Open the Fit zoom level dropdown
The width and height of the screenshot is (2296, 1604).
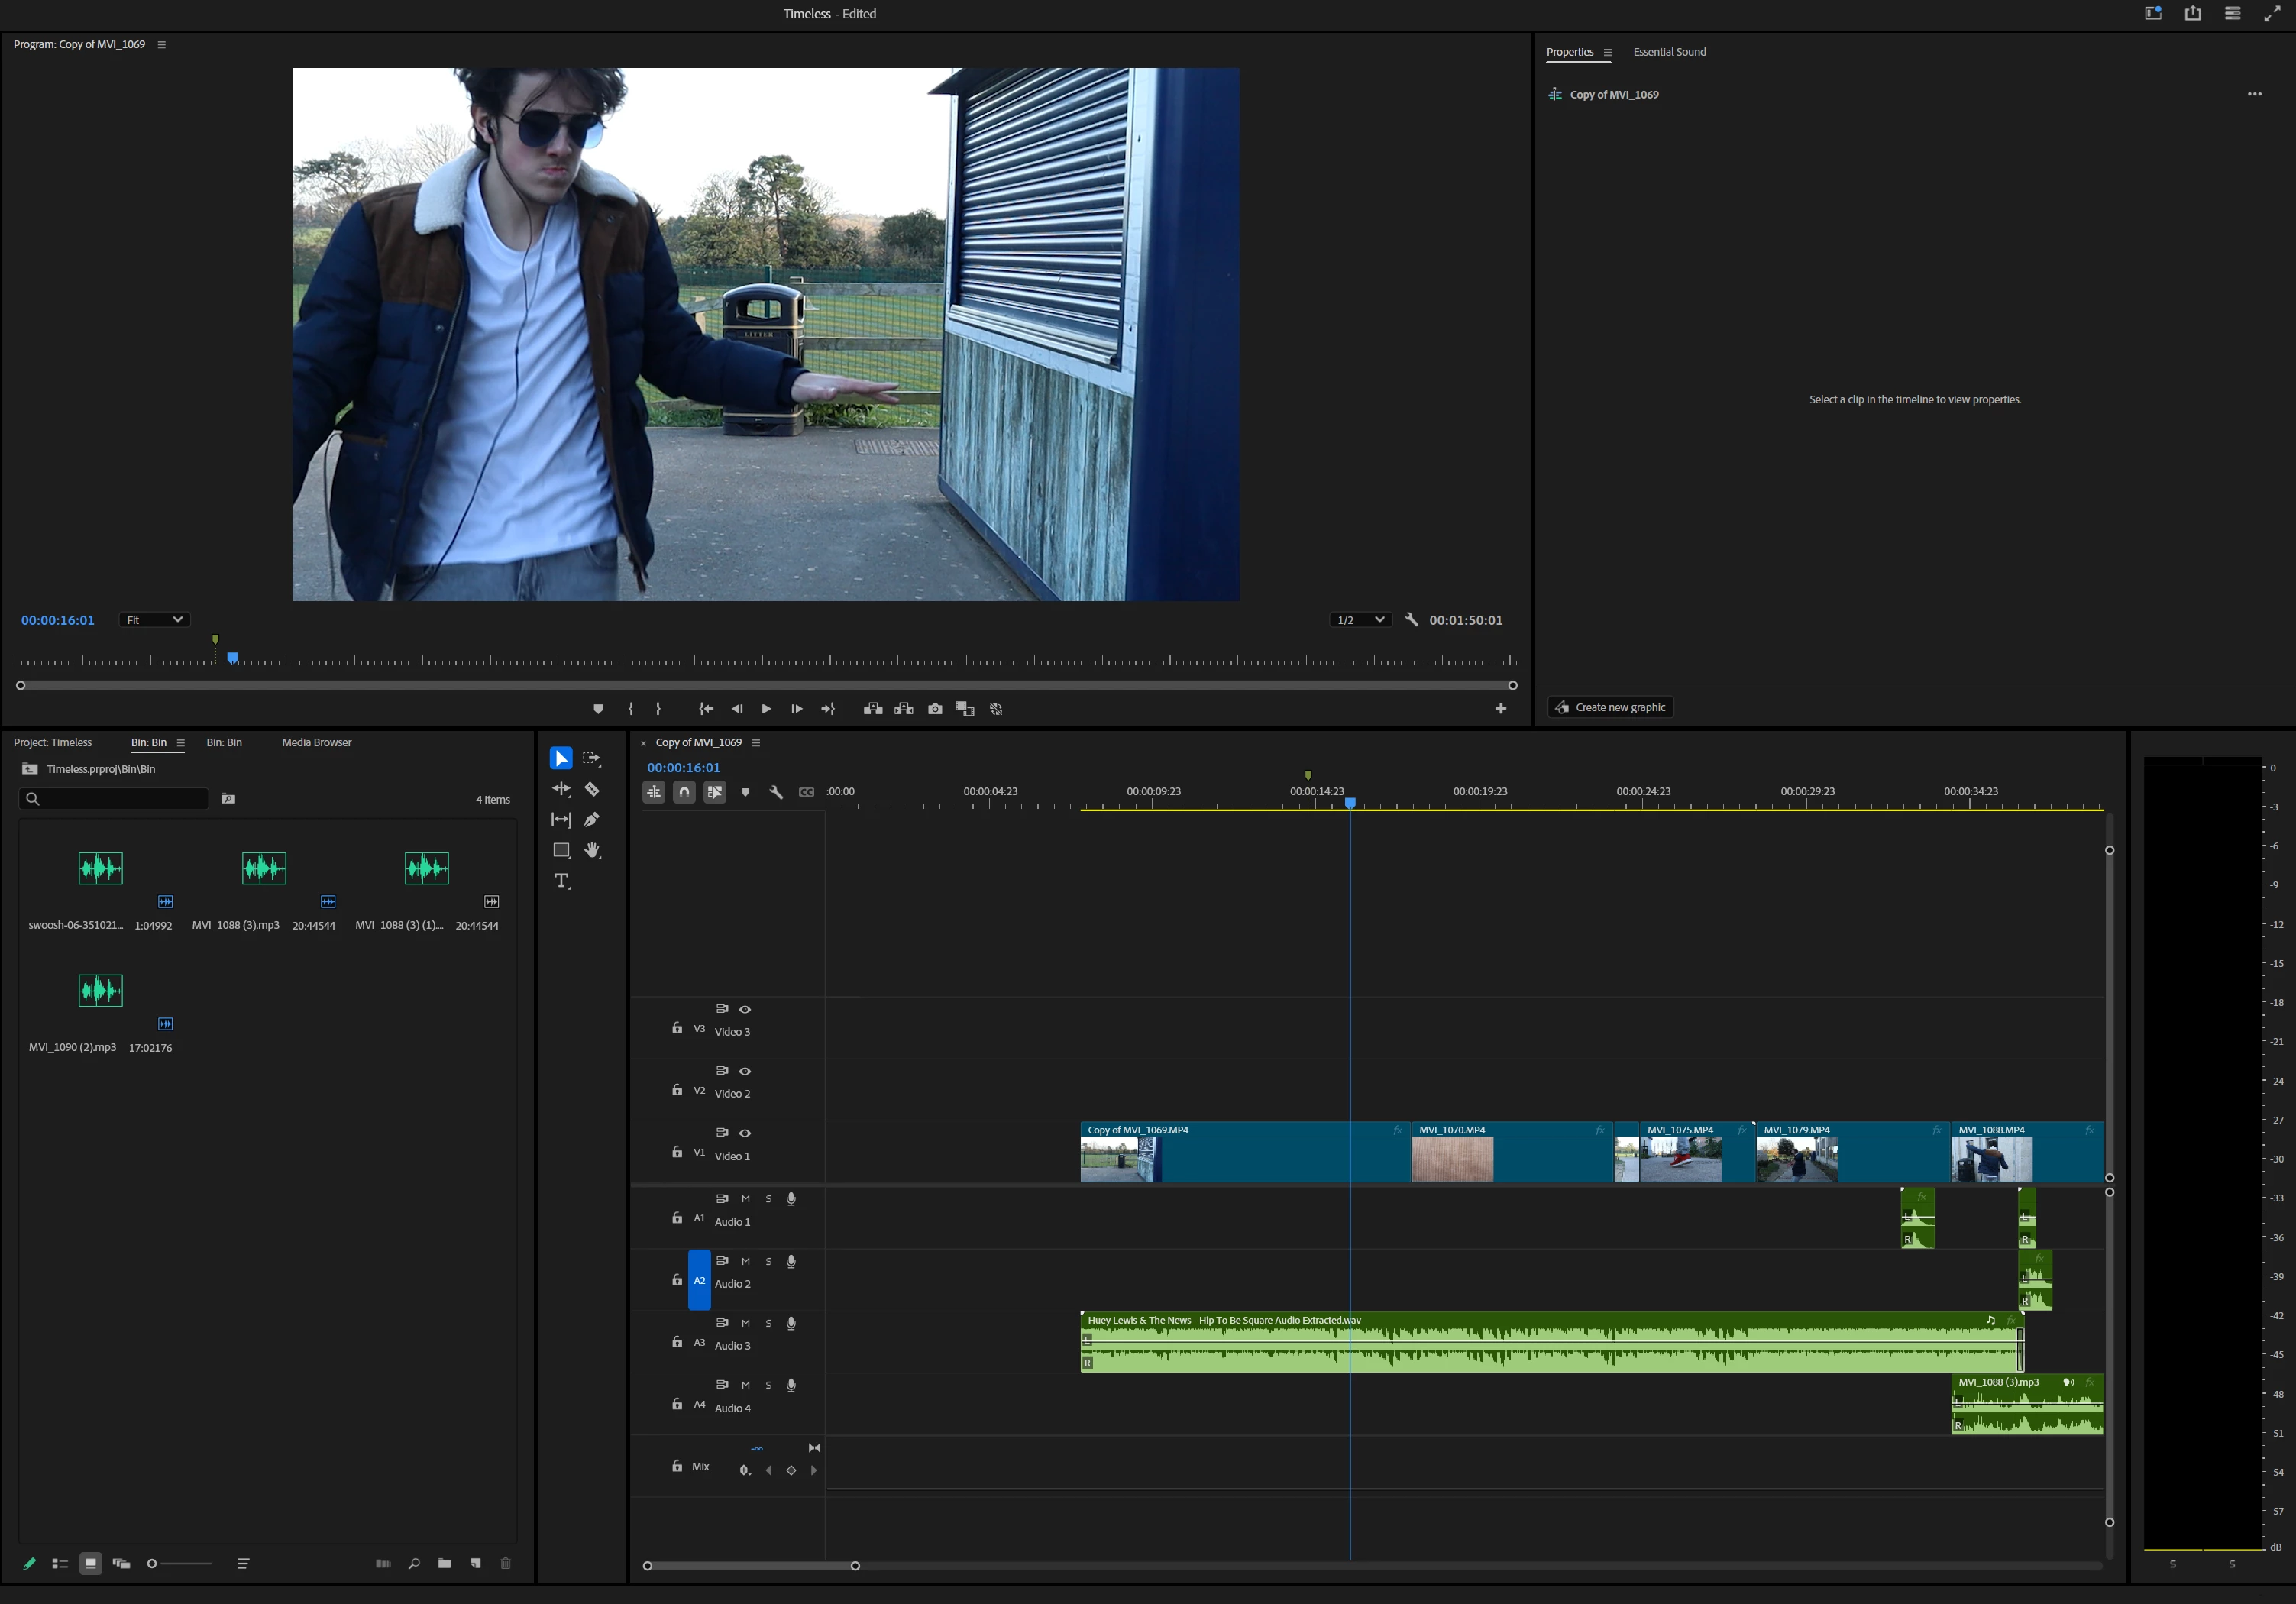(x=154, y=620)
